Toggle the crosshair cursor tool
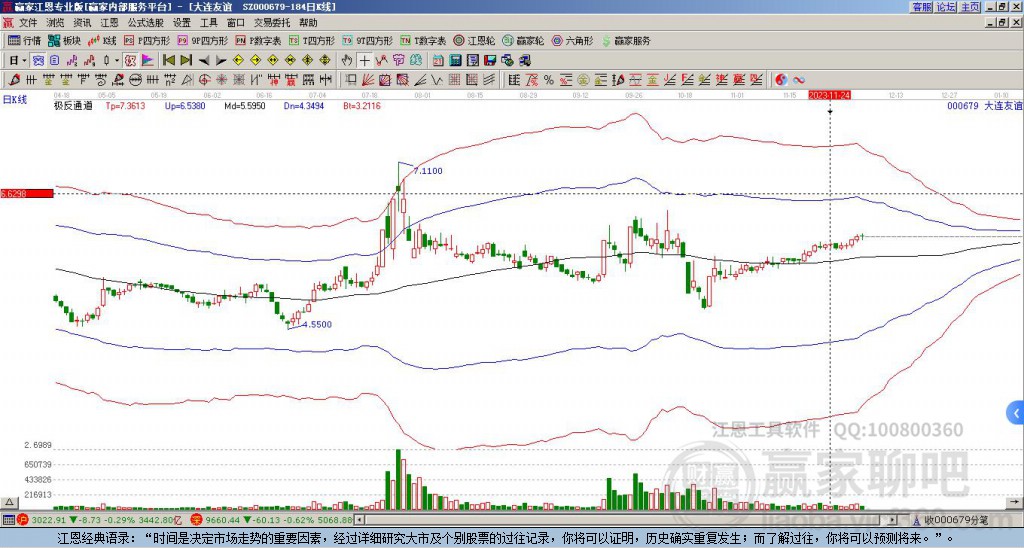Screen dimensions: 1024x548 tap(364, 61)
